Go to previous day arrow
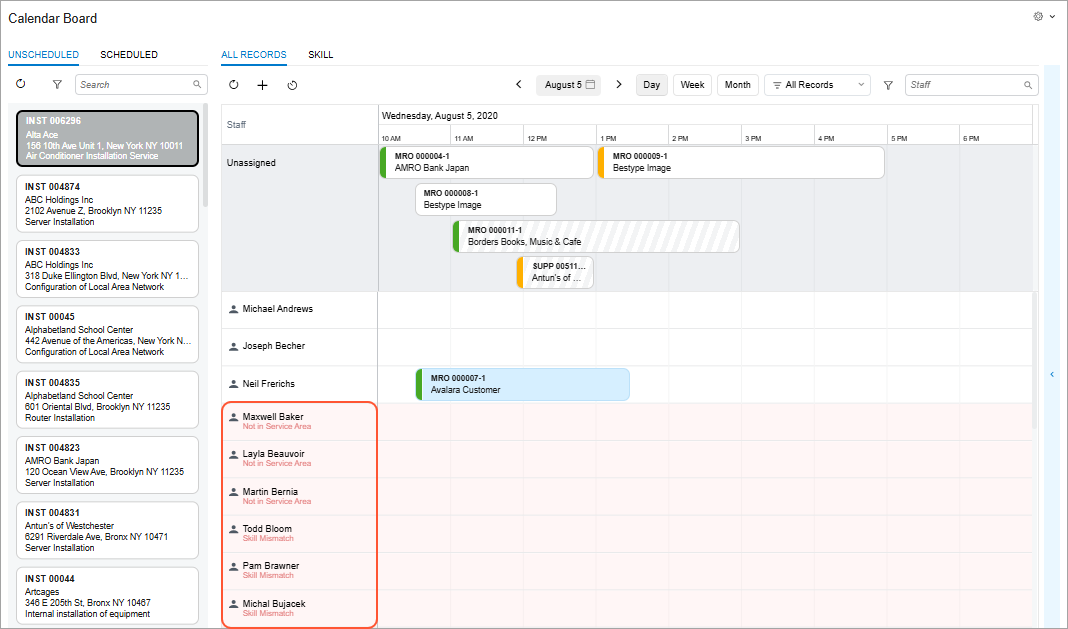 [518, 85]
